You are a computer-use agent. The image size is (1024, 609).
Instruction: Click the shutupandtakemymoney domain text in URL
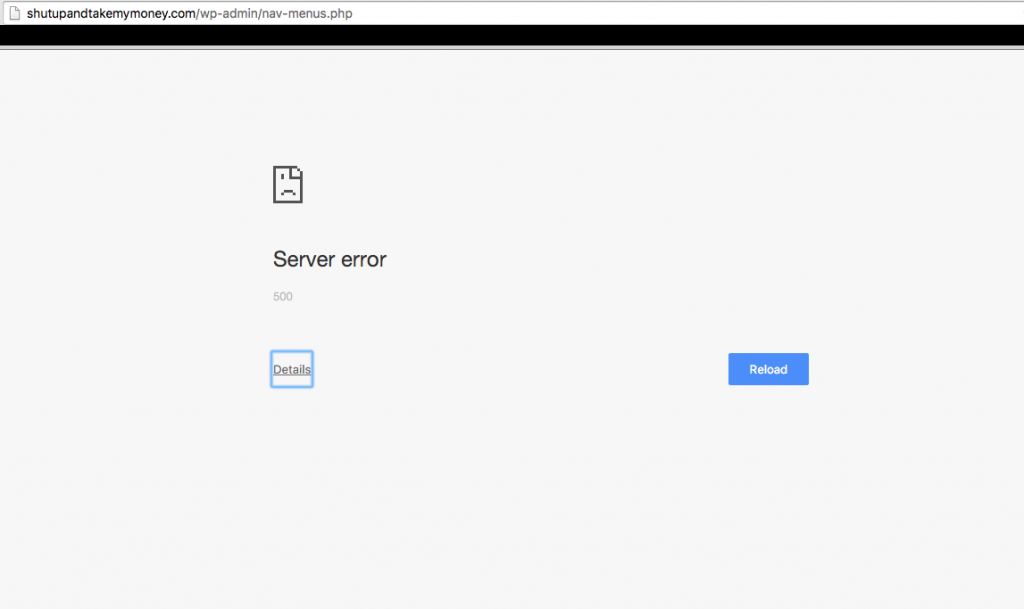click(100, 14)
